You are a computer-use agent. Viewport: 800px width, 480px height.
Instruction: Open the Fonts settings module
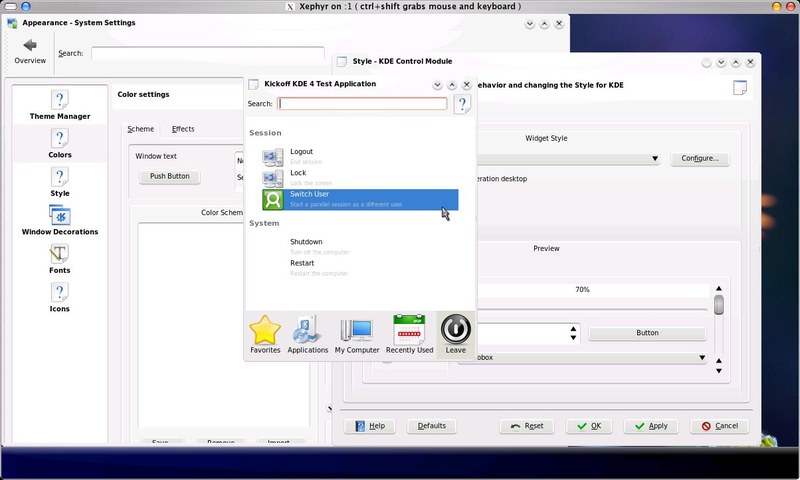coord(59,259)
